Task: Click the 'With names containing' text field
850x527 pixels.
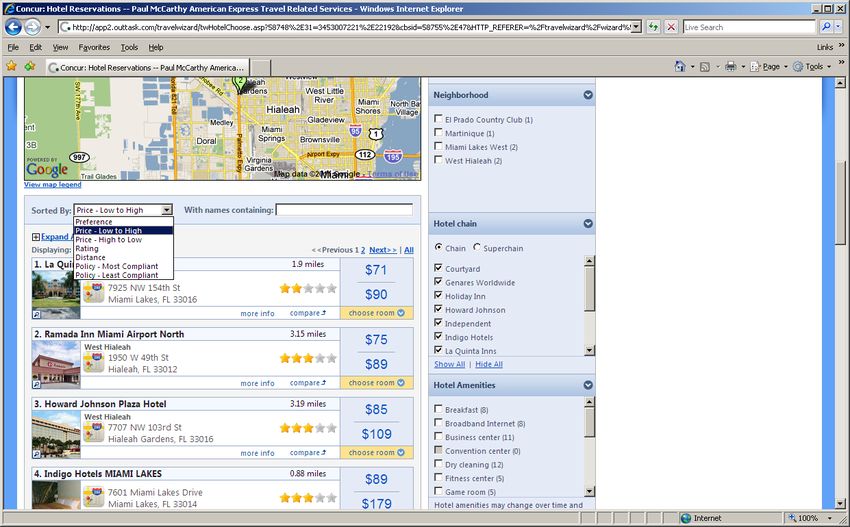Action: 344,210
